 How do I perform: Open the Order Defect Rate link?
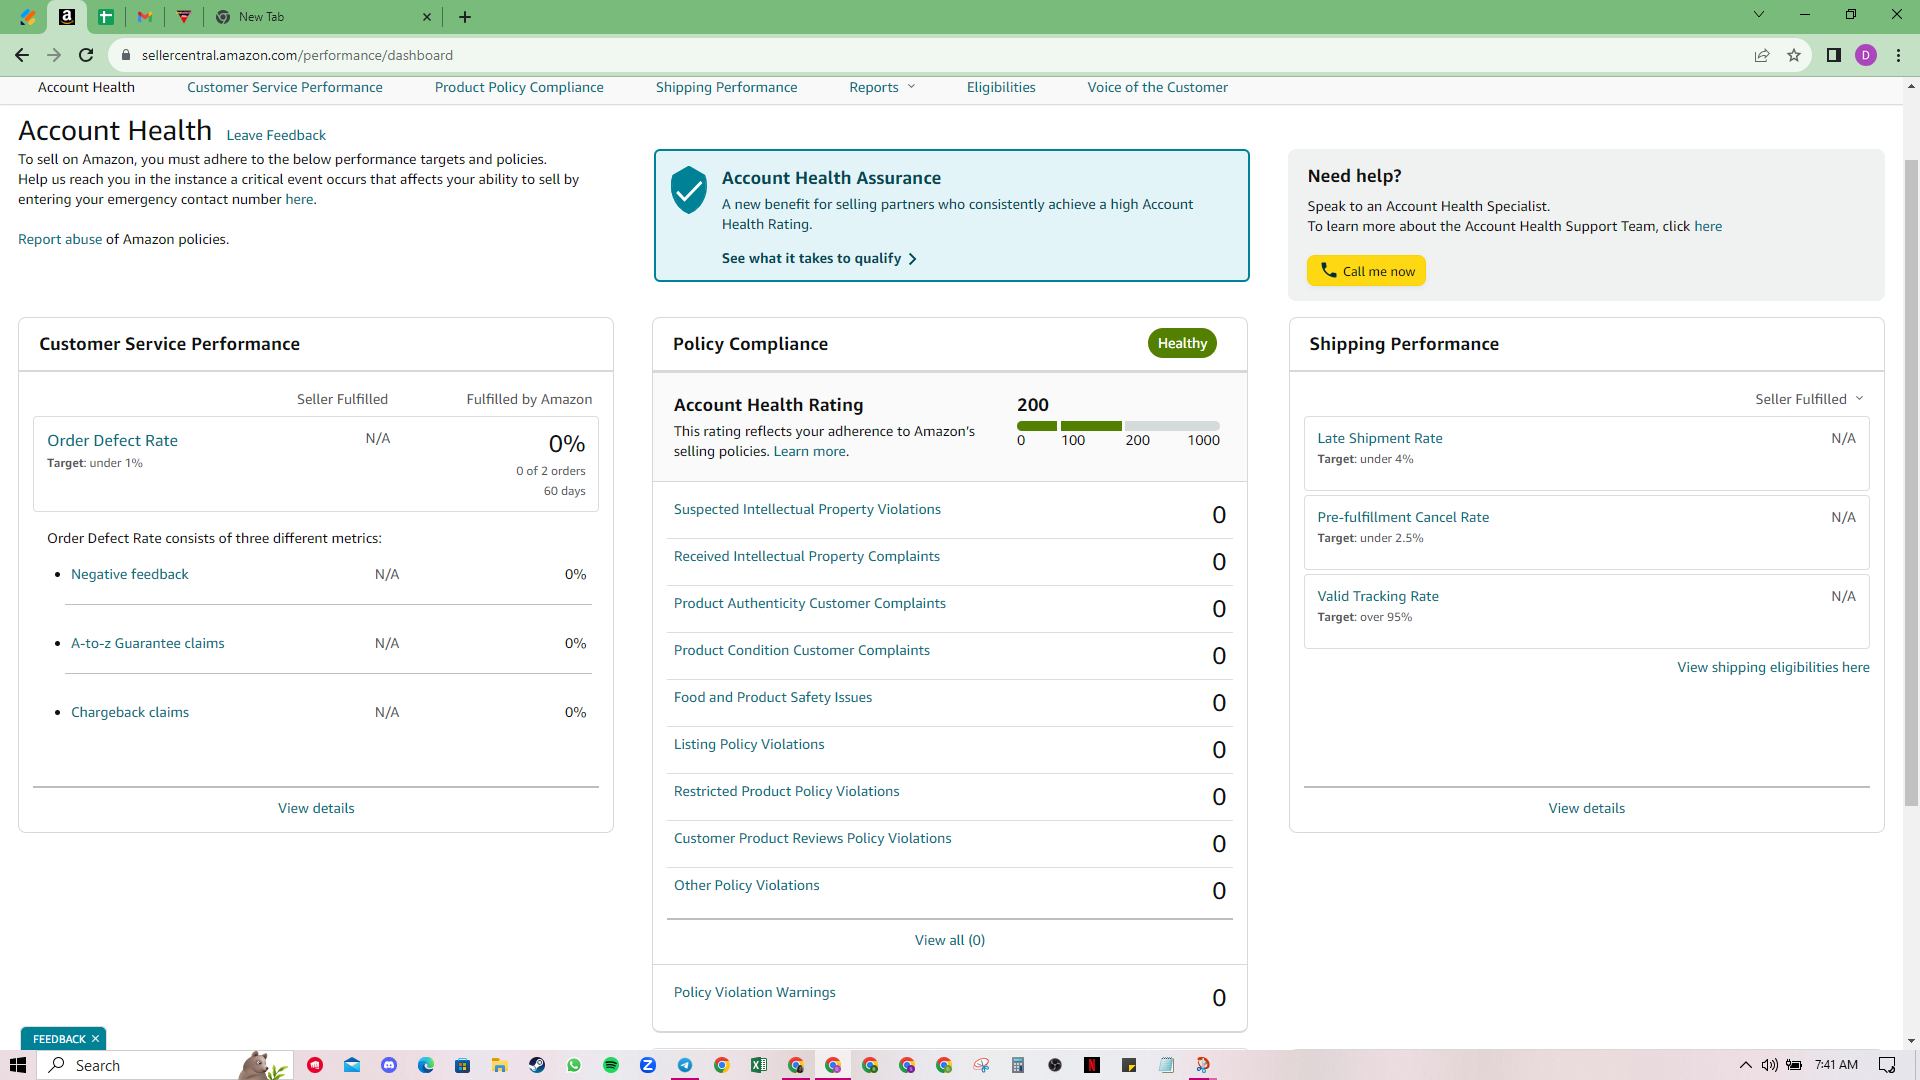(x=112, y=441)
